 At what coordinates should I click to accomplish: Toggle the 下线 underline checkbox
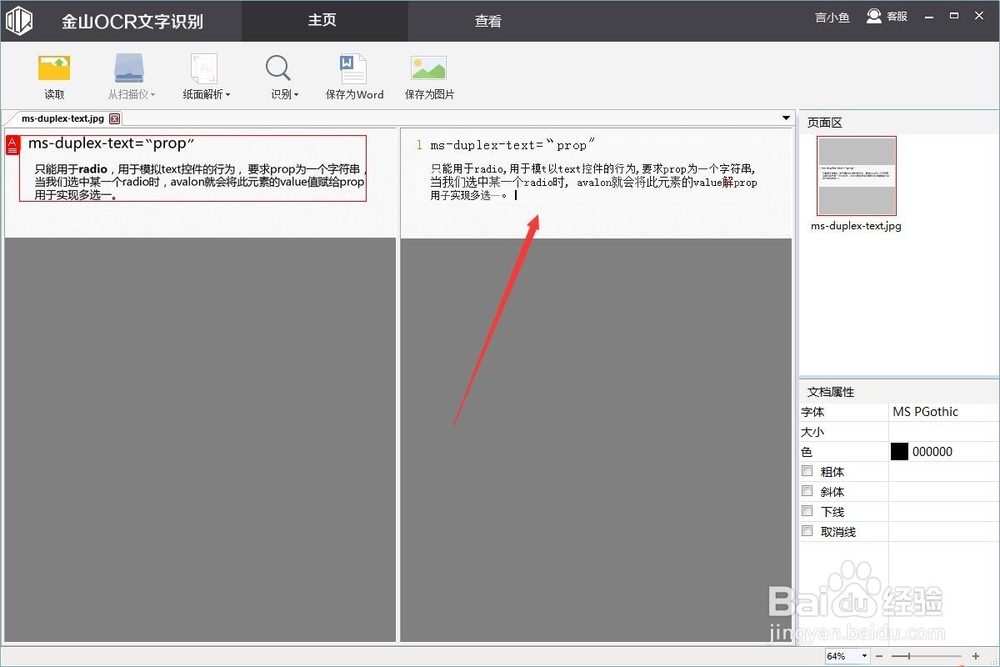(807, 510)
